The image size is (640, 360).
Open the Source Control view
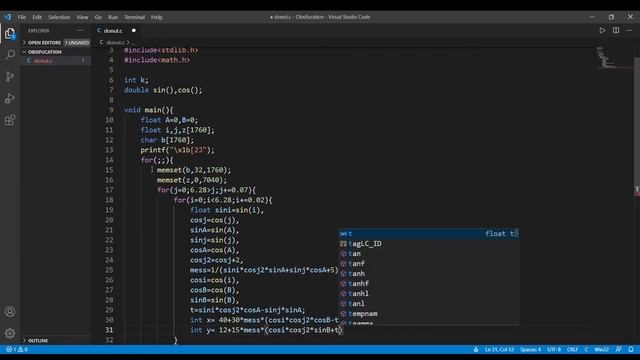coord(10,76)
